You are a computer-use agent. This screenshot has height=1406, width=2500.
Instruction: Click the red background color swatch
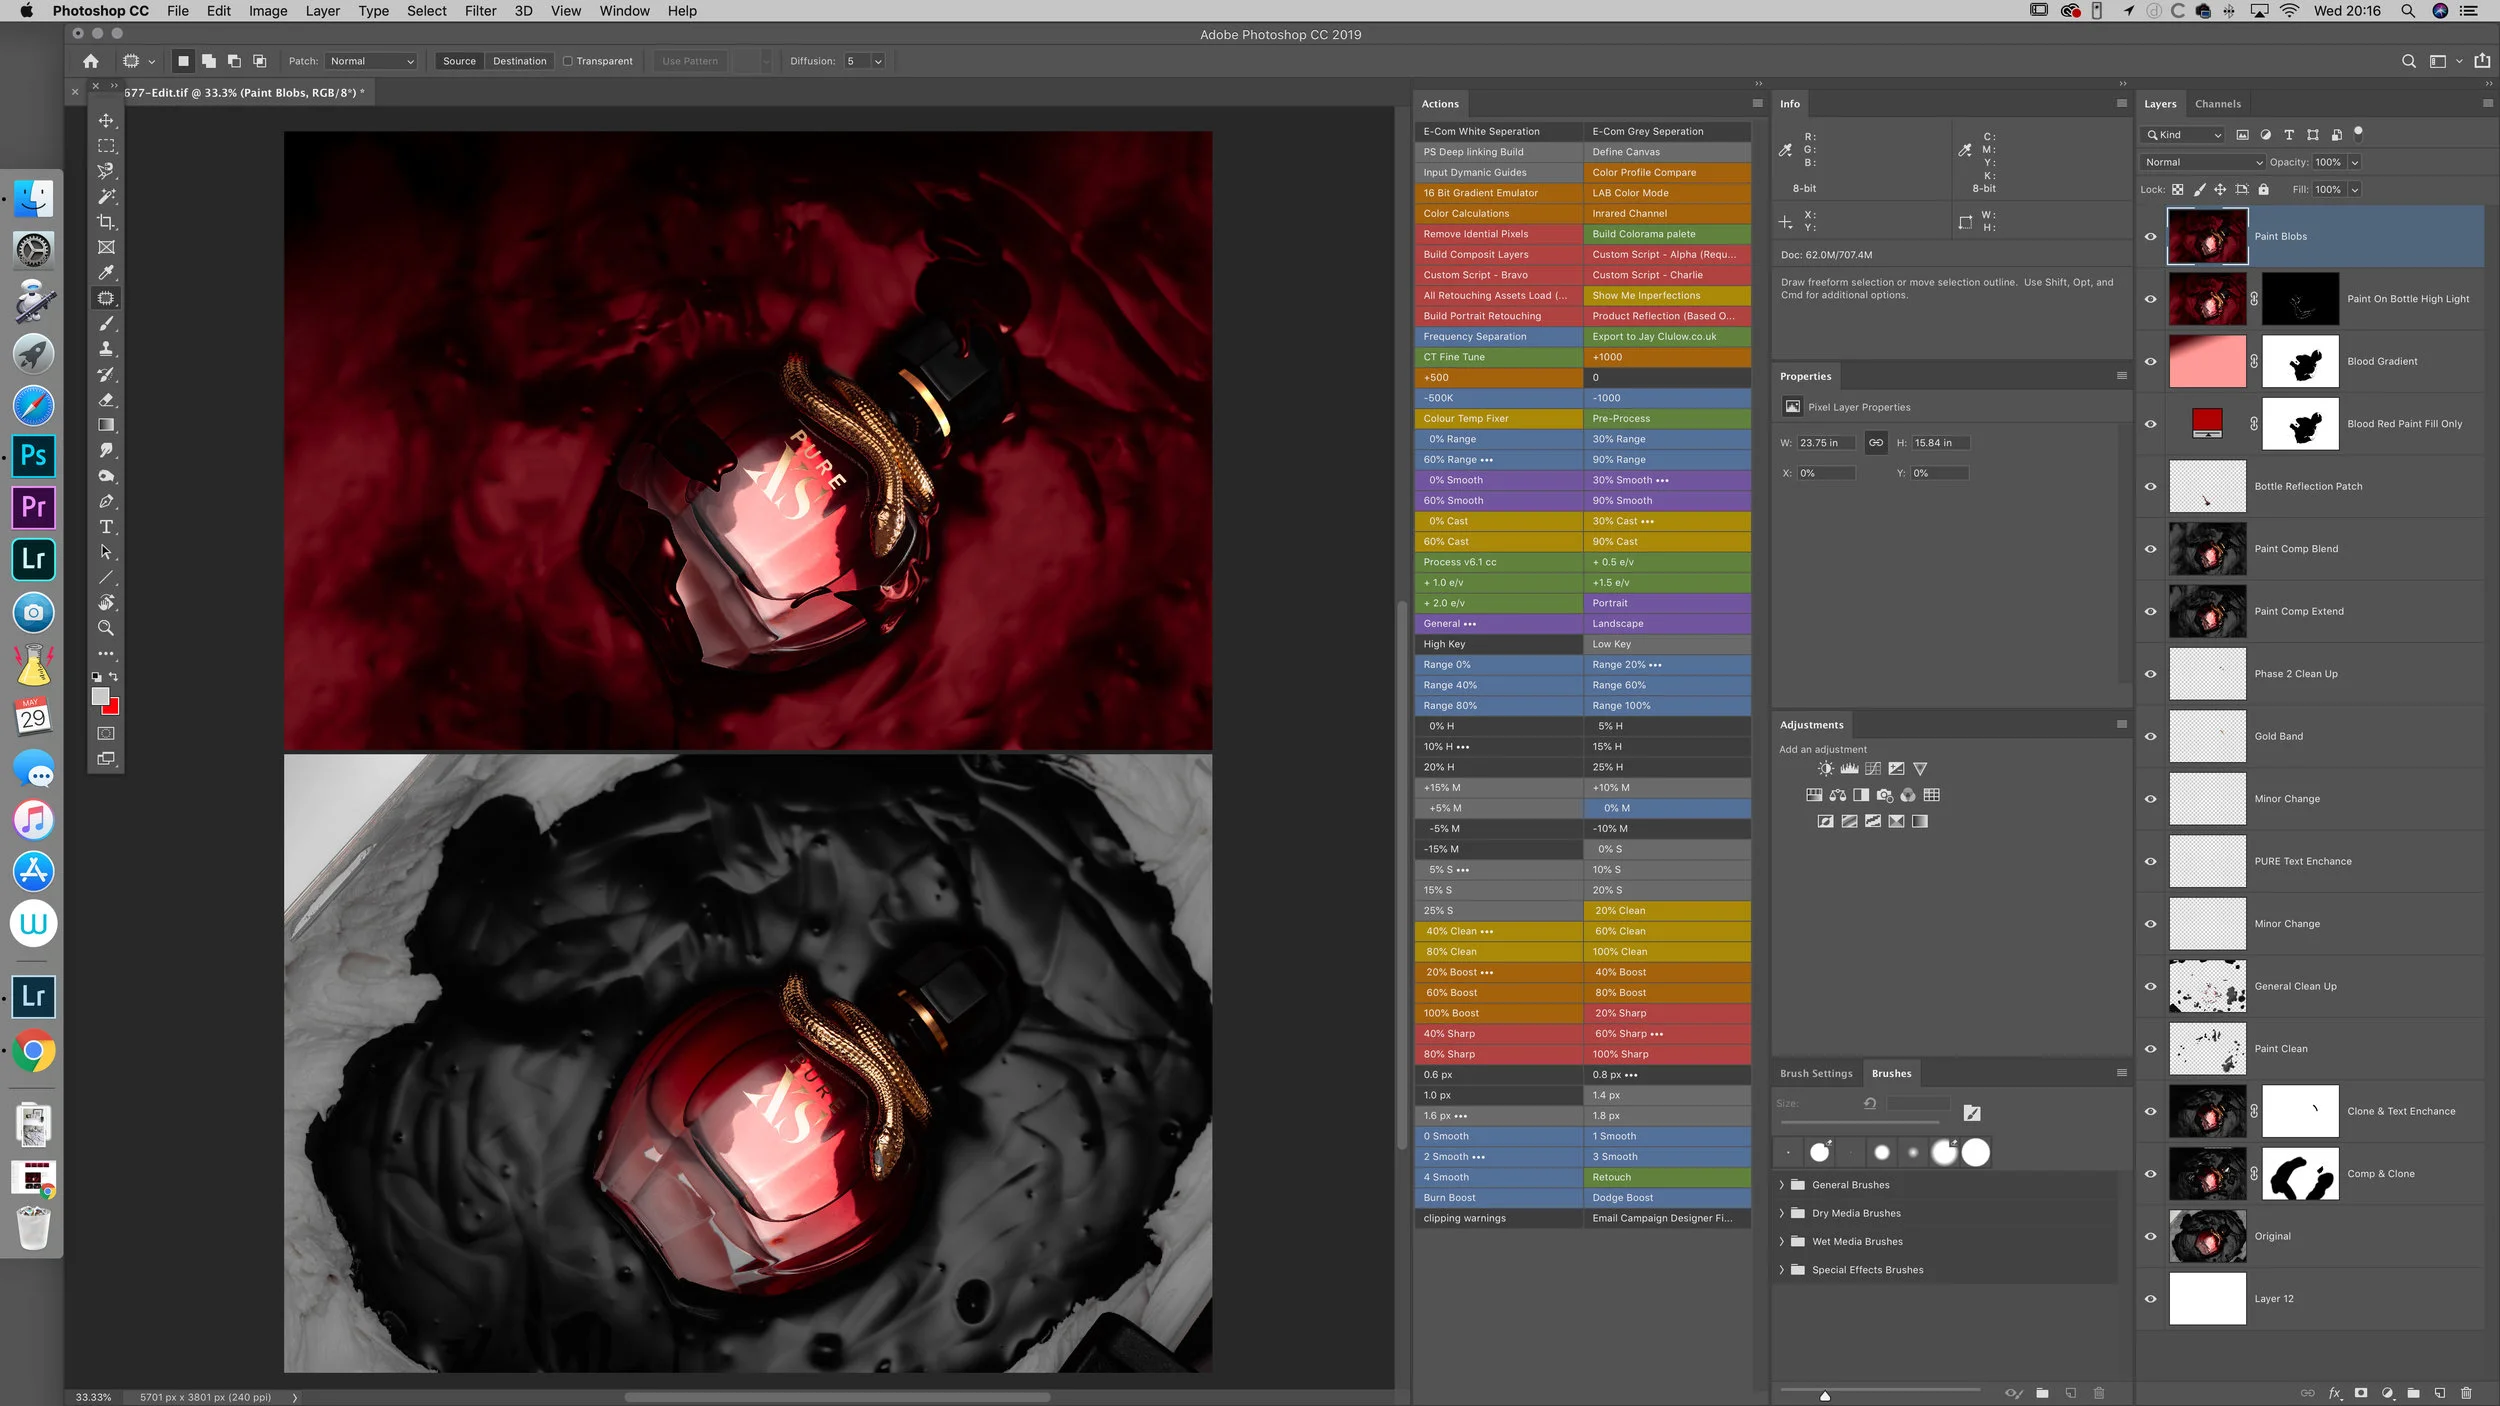[112, 708]
